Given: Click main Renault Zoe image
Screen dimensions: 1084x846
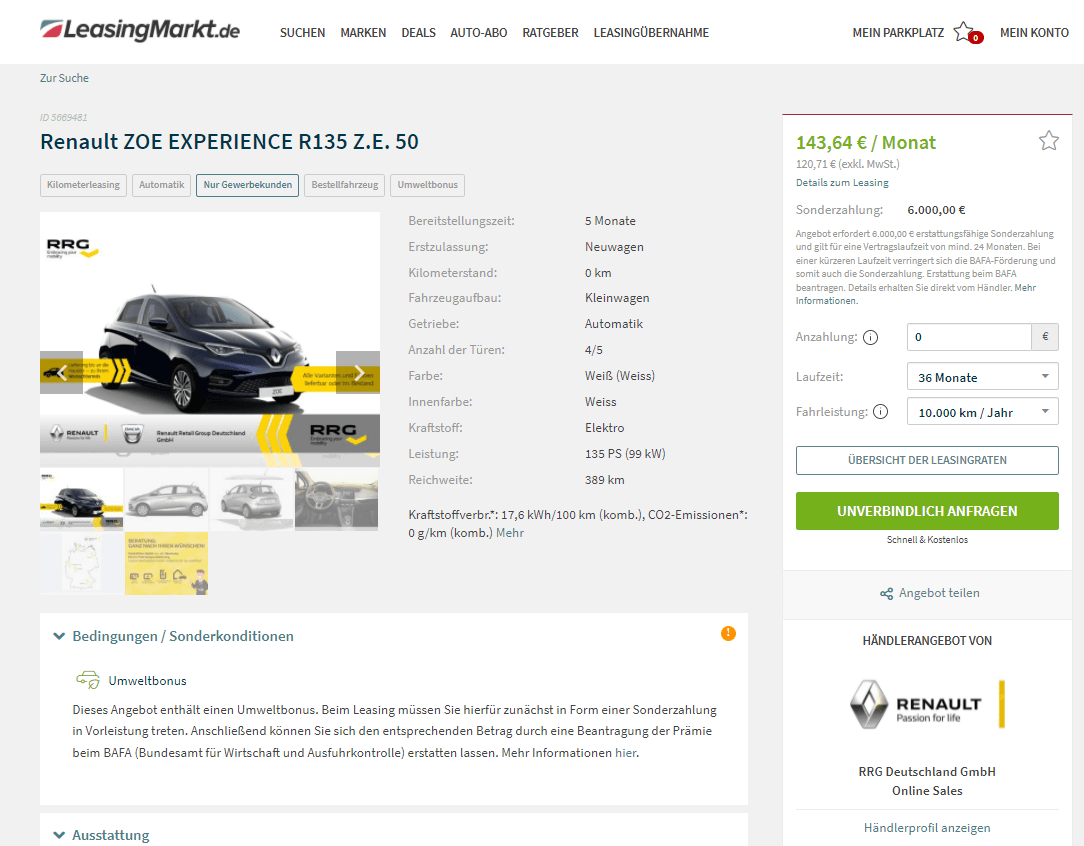Looking at the screenshot, I should click(x=210, y=339).
